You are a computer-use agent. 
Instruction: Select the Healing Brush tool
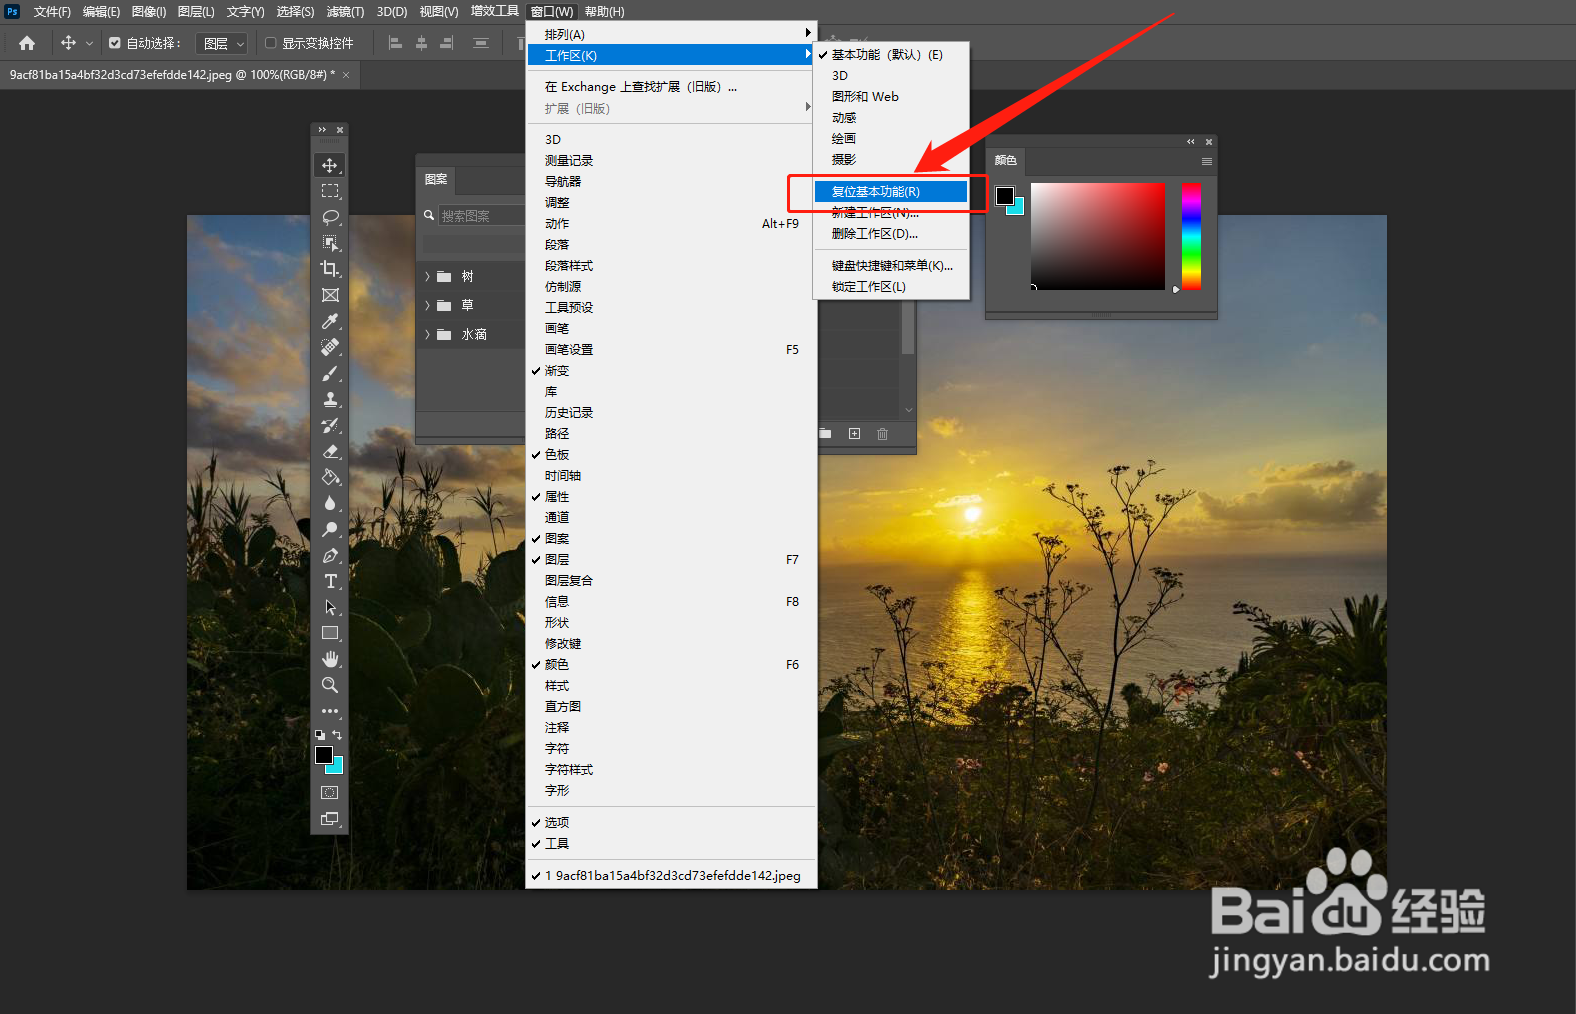tap(330, 347)
